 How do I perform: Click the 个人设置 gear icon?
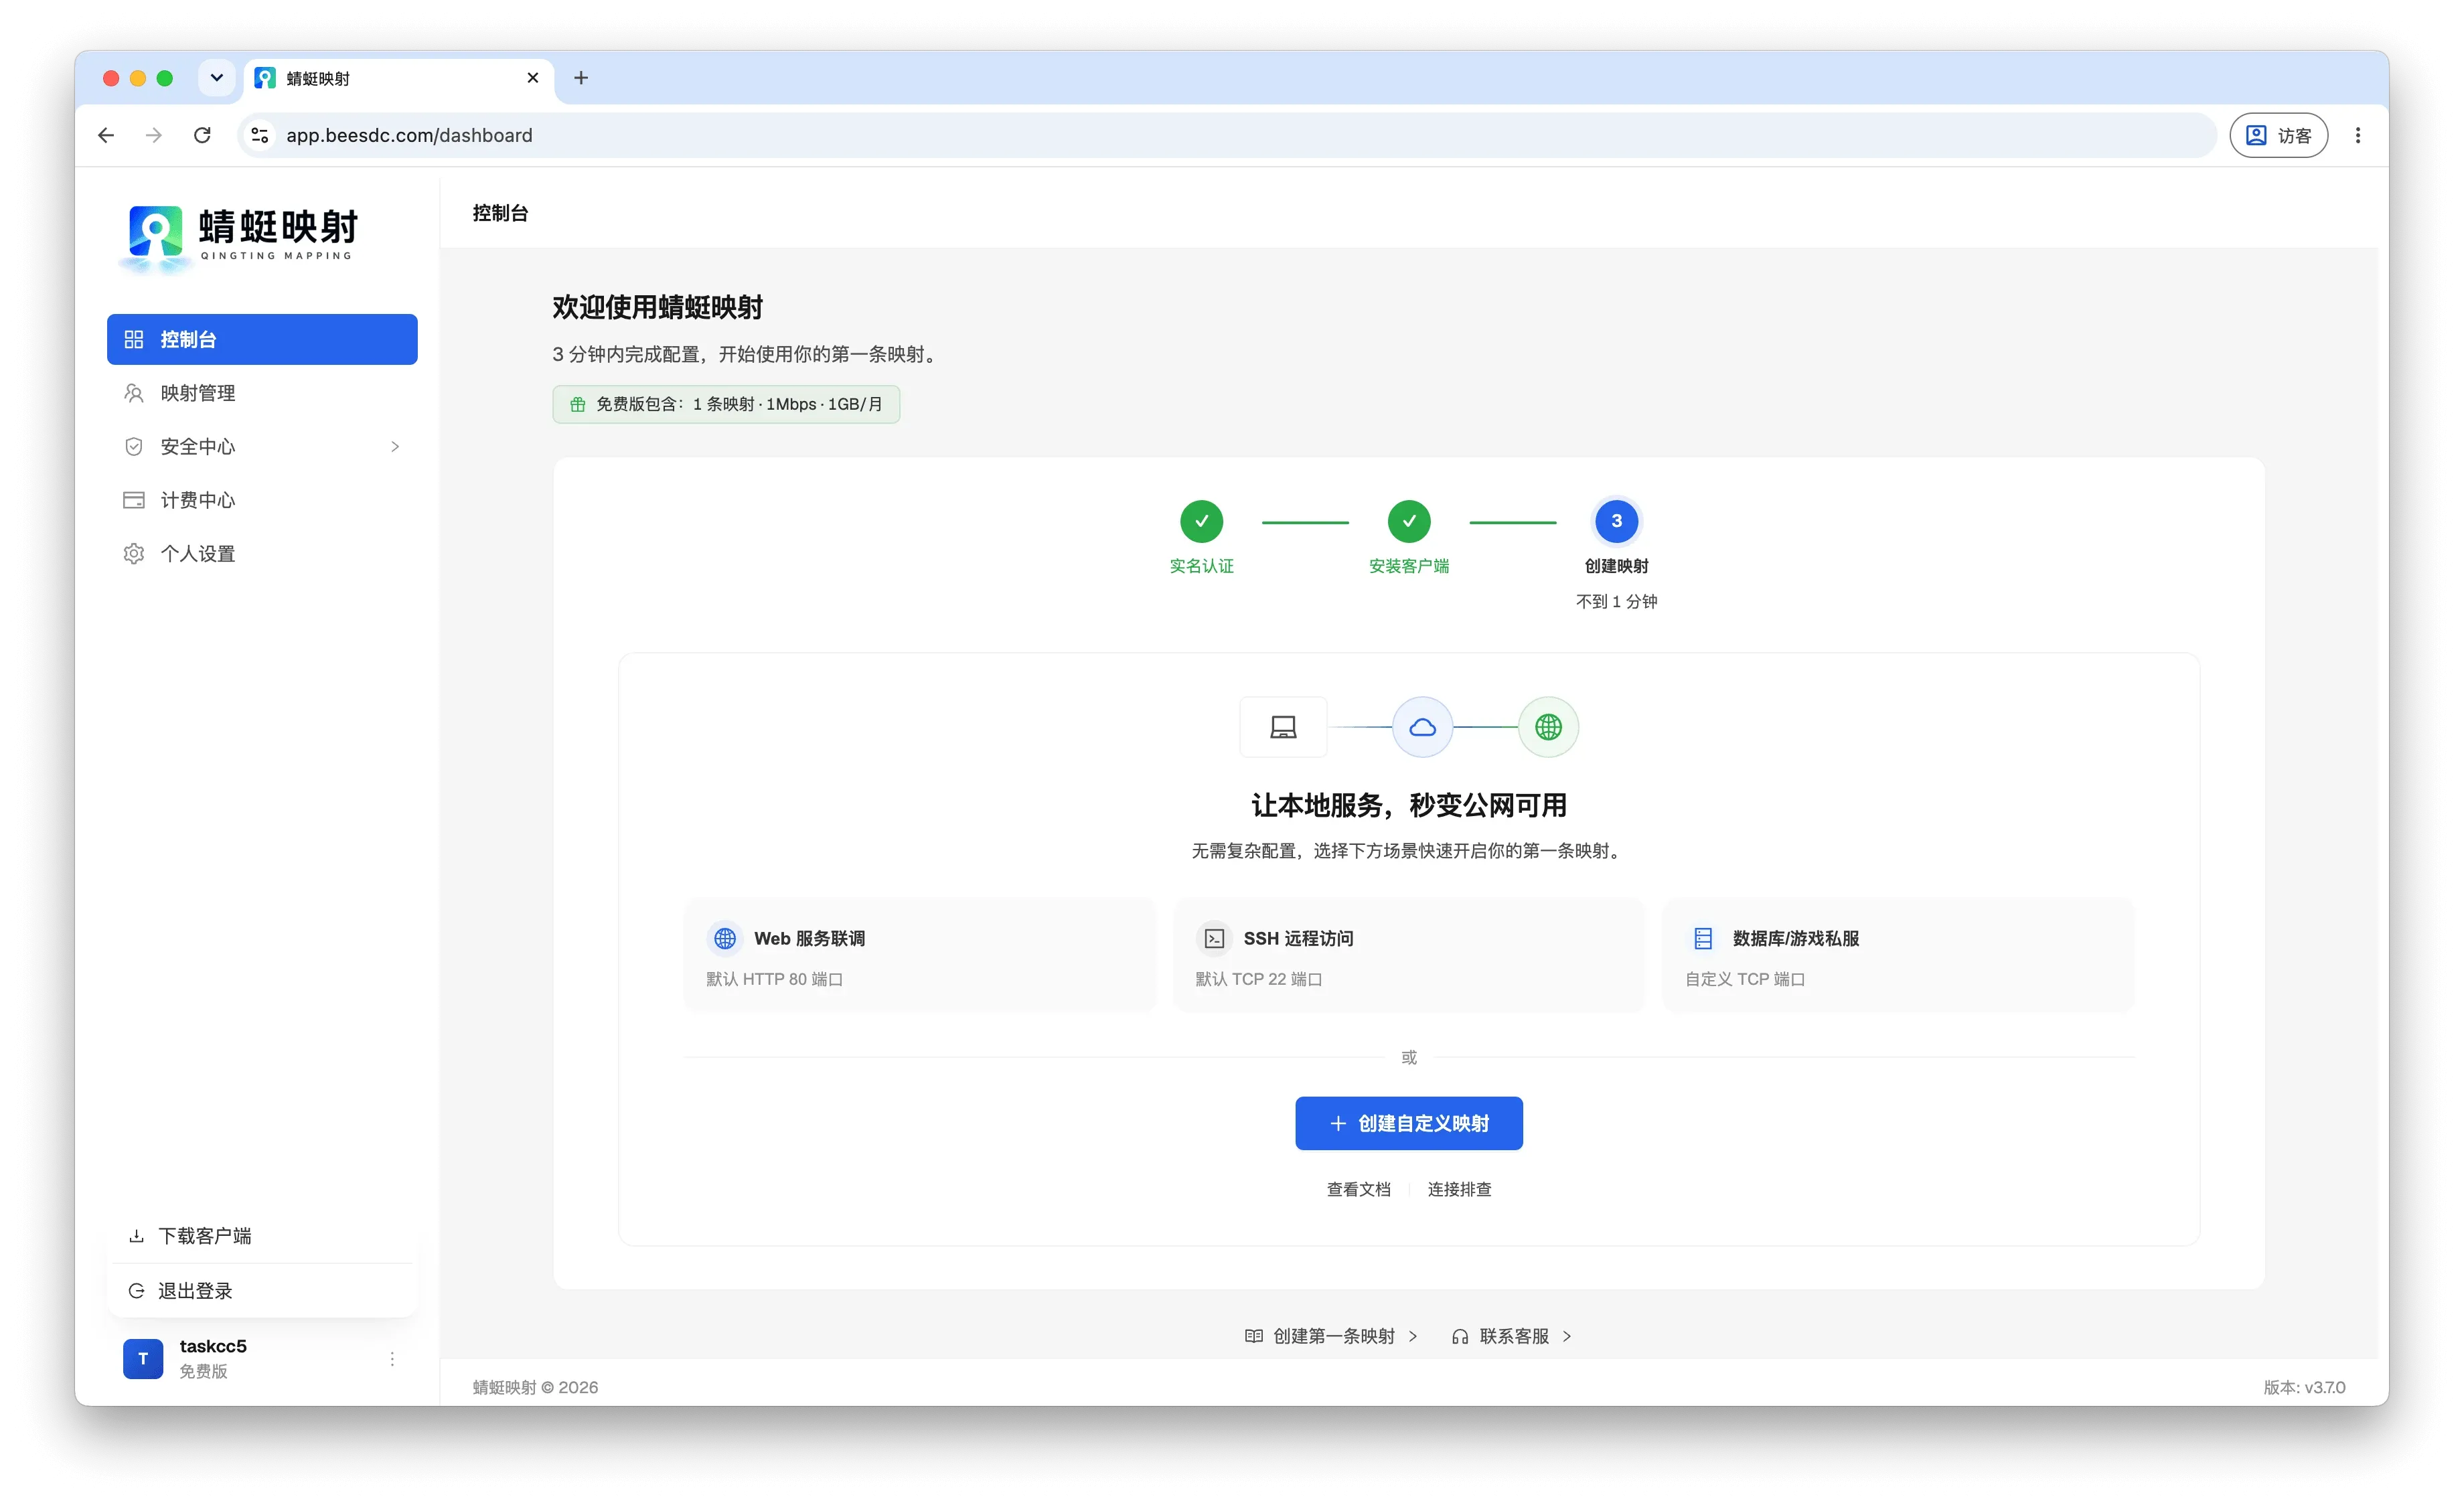pyautogui.click(x=134, y=553)
